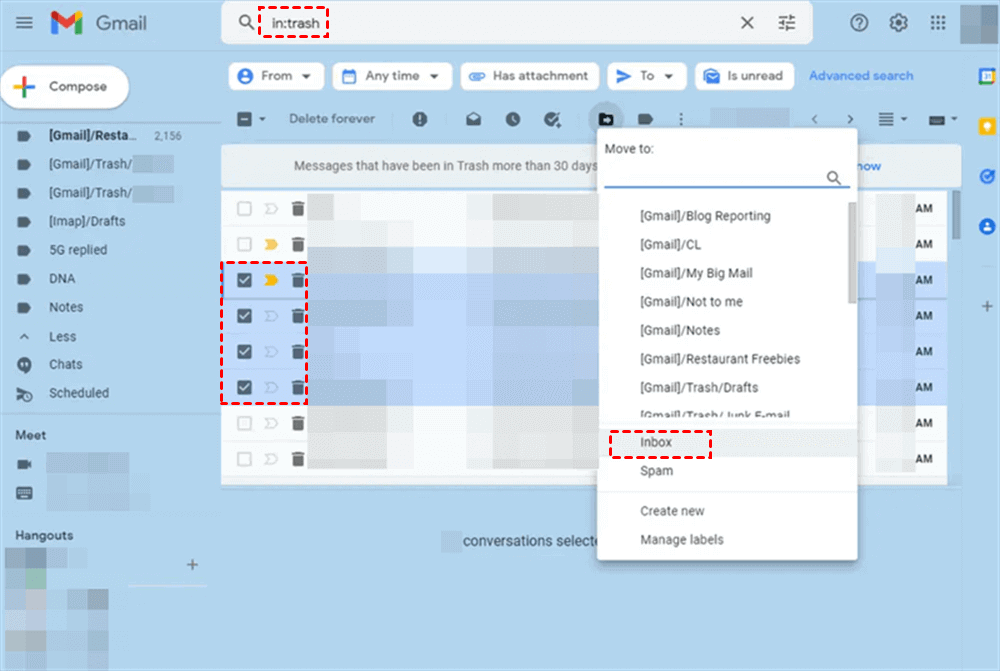Uncheck the starred selected email checkbox
The height and width of the screenshot is (671, 1000).
(244, 281)
